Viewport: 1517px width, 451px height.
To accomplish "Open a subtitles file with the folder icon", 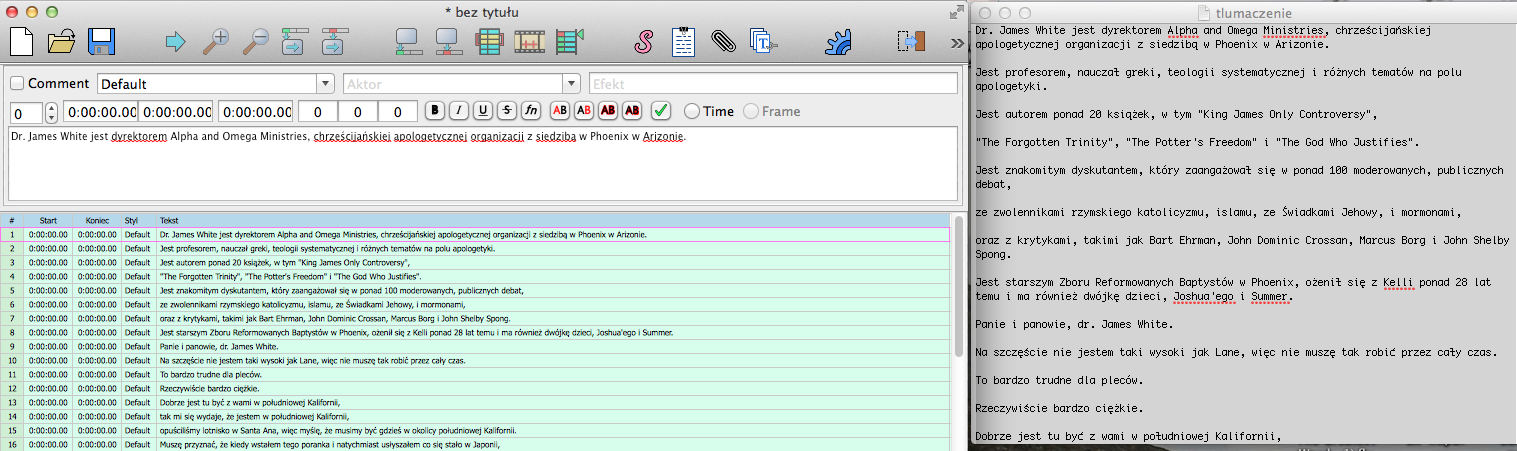I will coord(62,42).
